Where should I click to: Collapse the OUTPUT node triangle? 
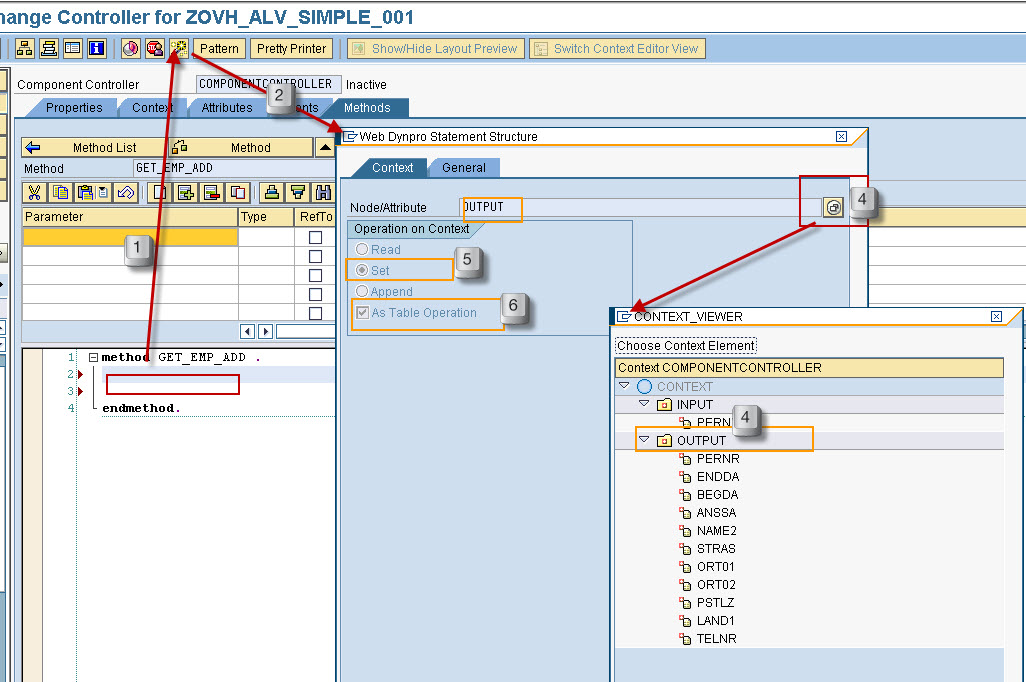(x=644, y=440)
